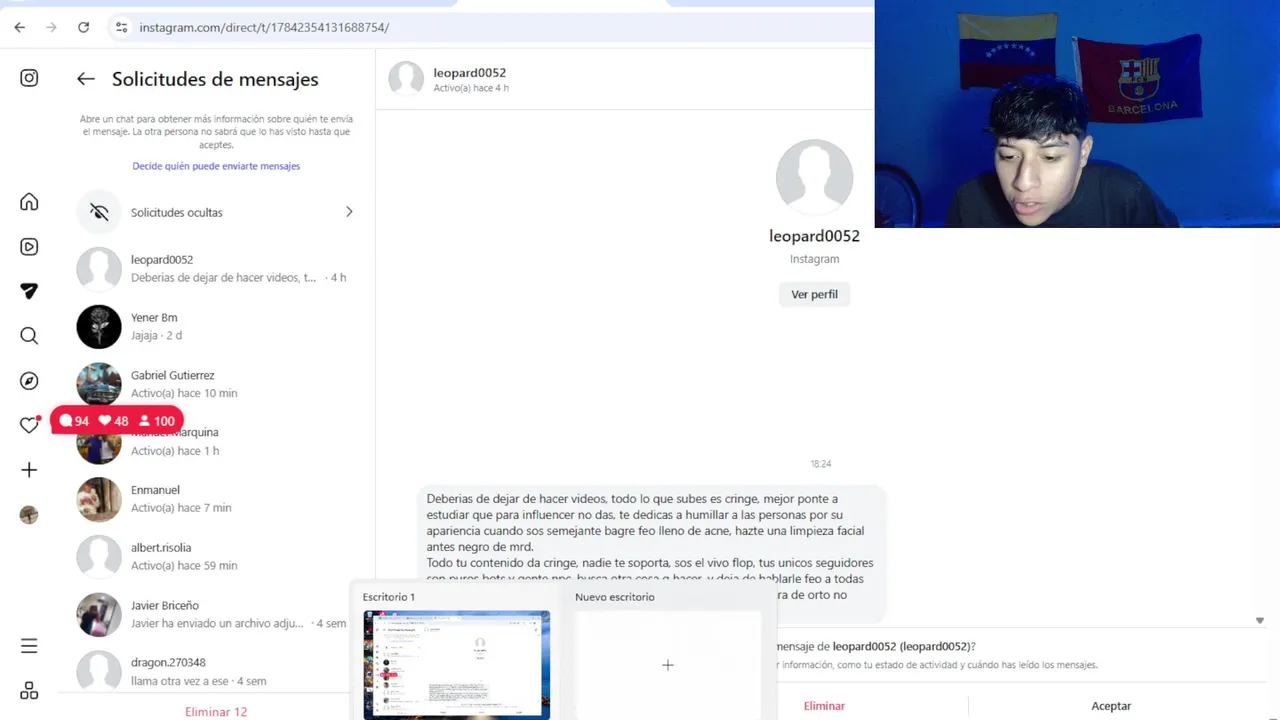Click Eliminar 12 link
Screen dimensions: 1280x720
[x=216, y=712]
